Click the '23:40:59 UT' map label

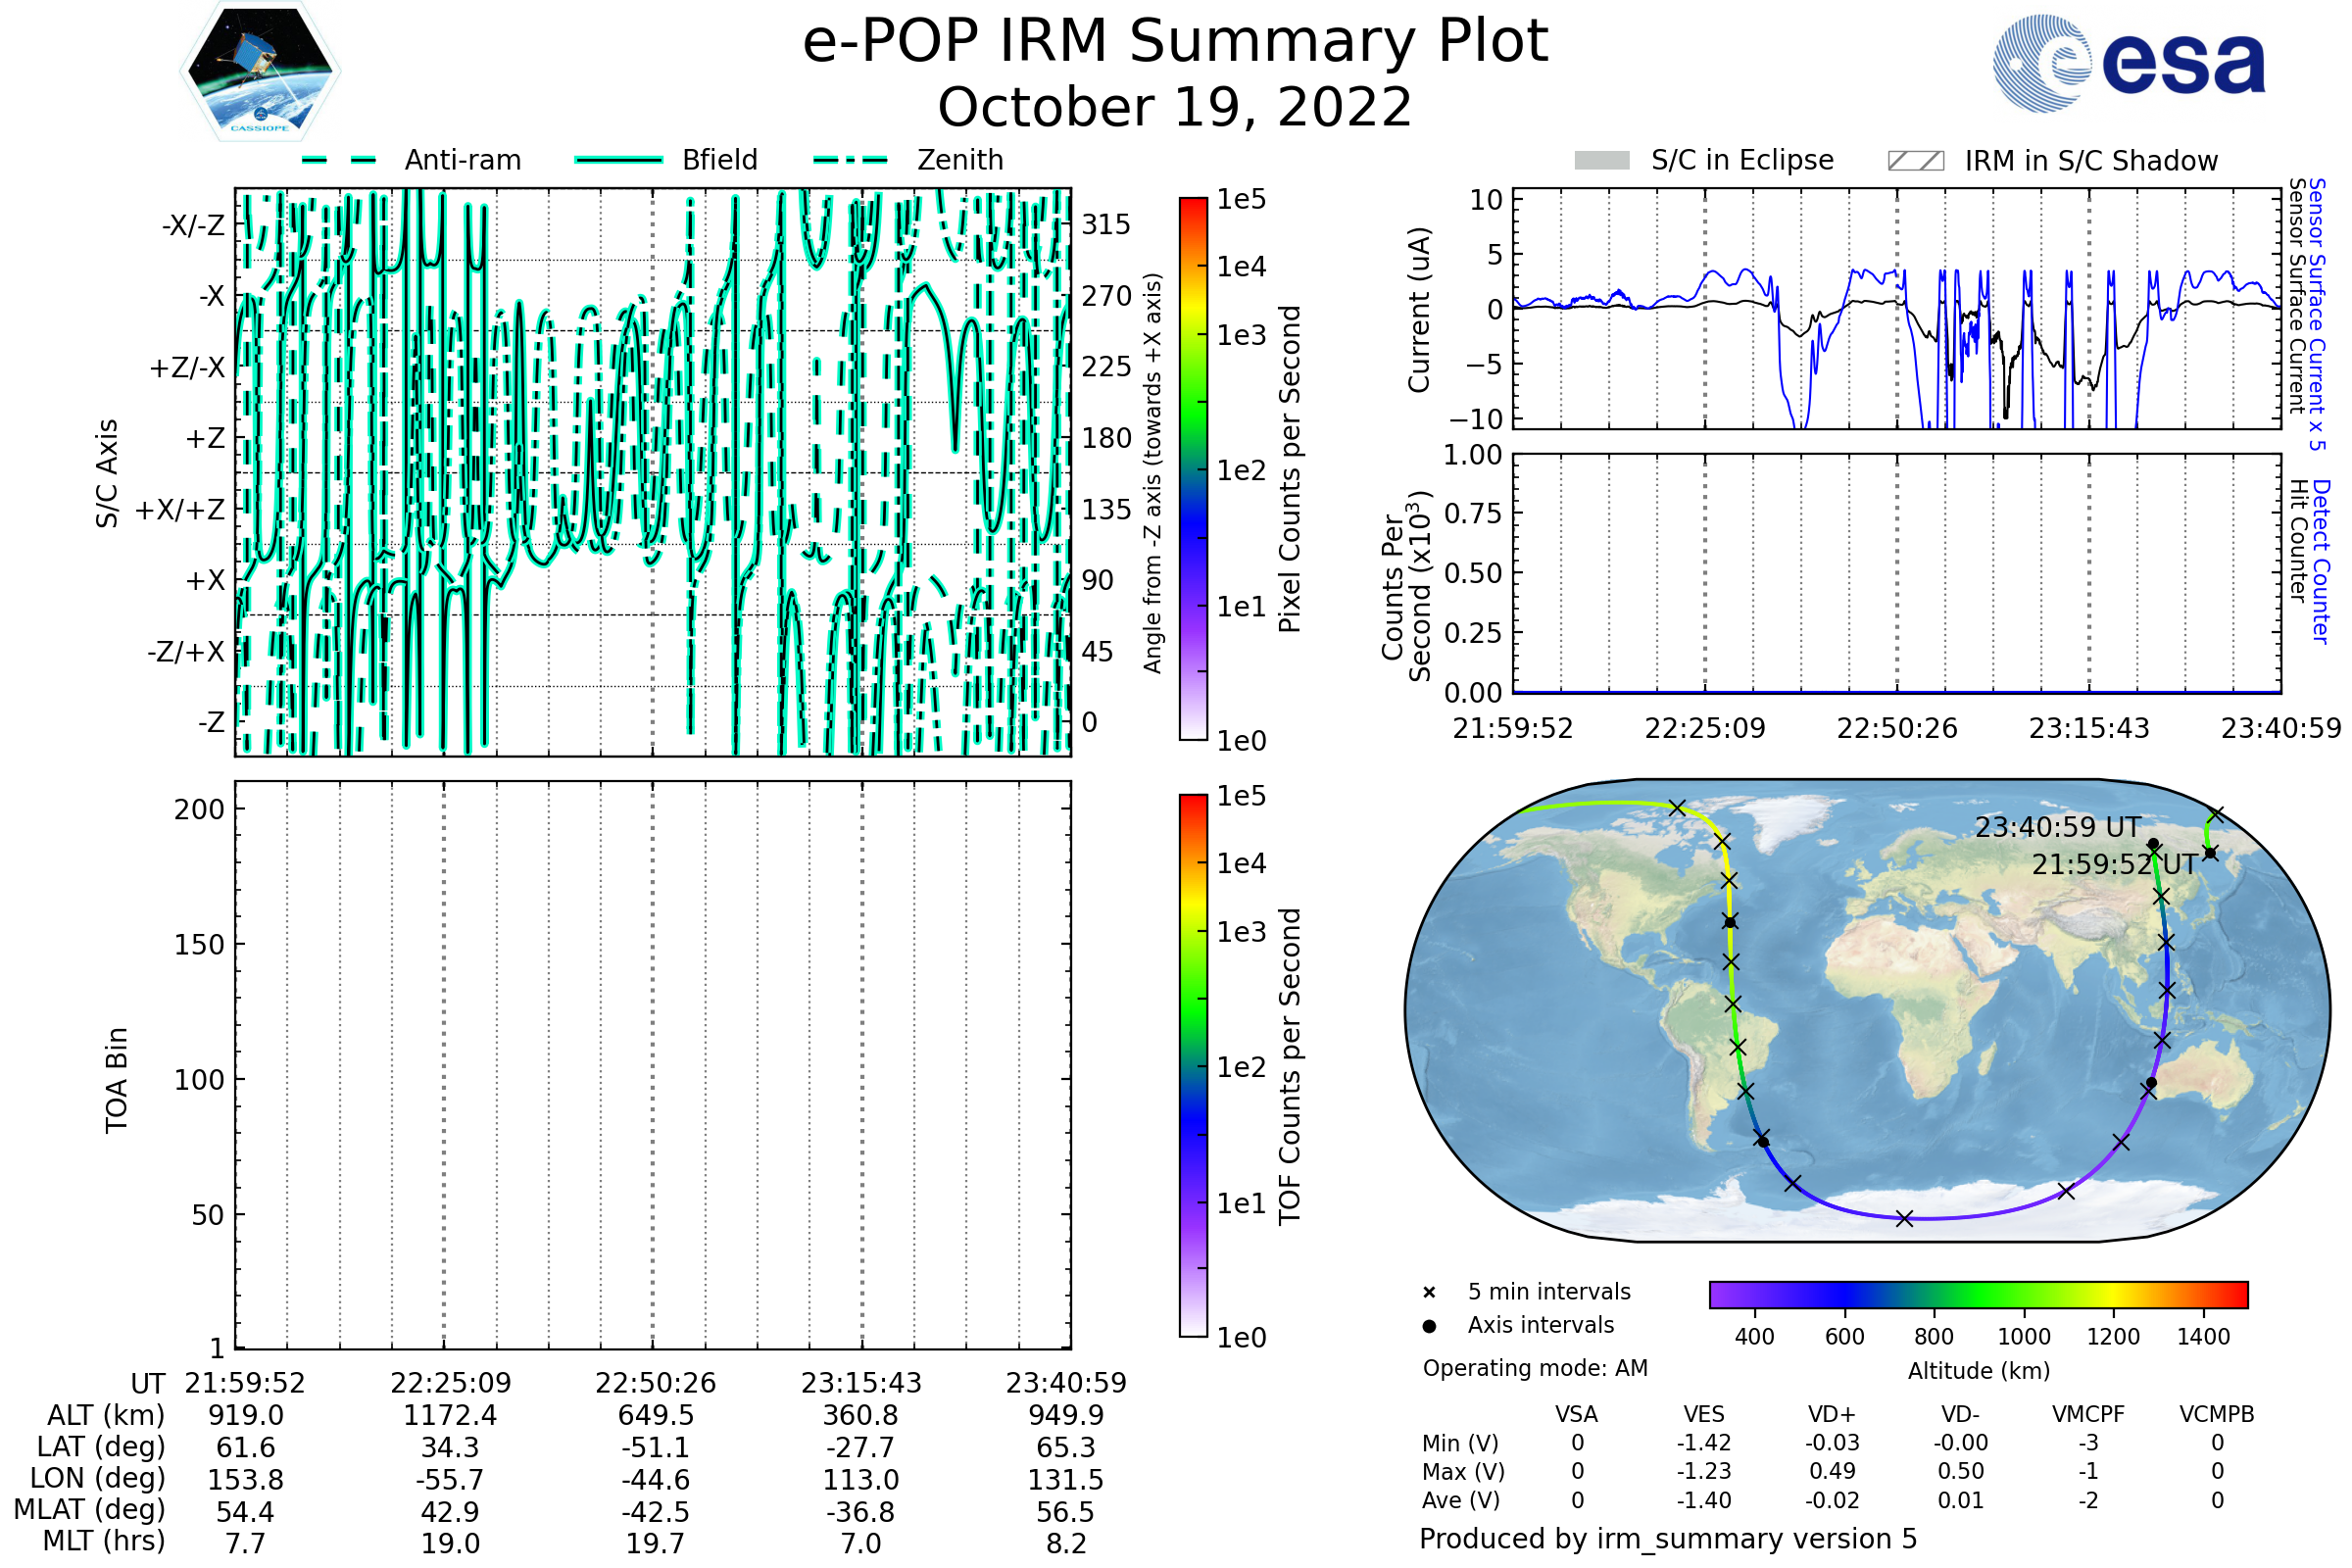2058,828
